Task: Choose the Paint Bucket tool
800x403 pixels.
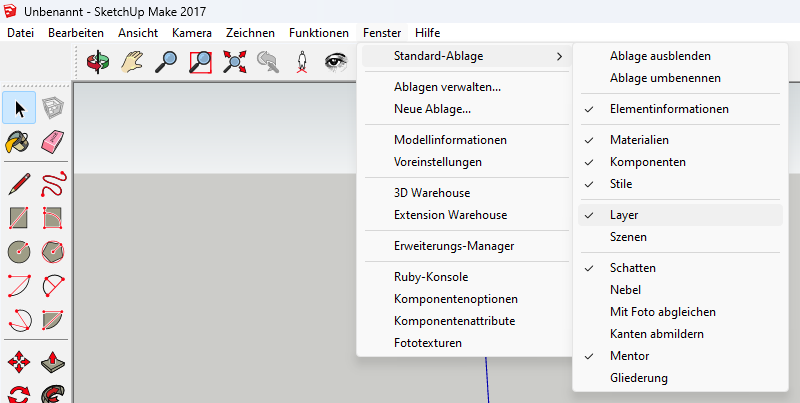Action: (x=18, y=142)
